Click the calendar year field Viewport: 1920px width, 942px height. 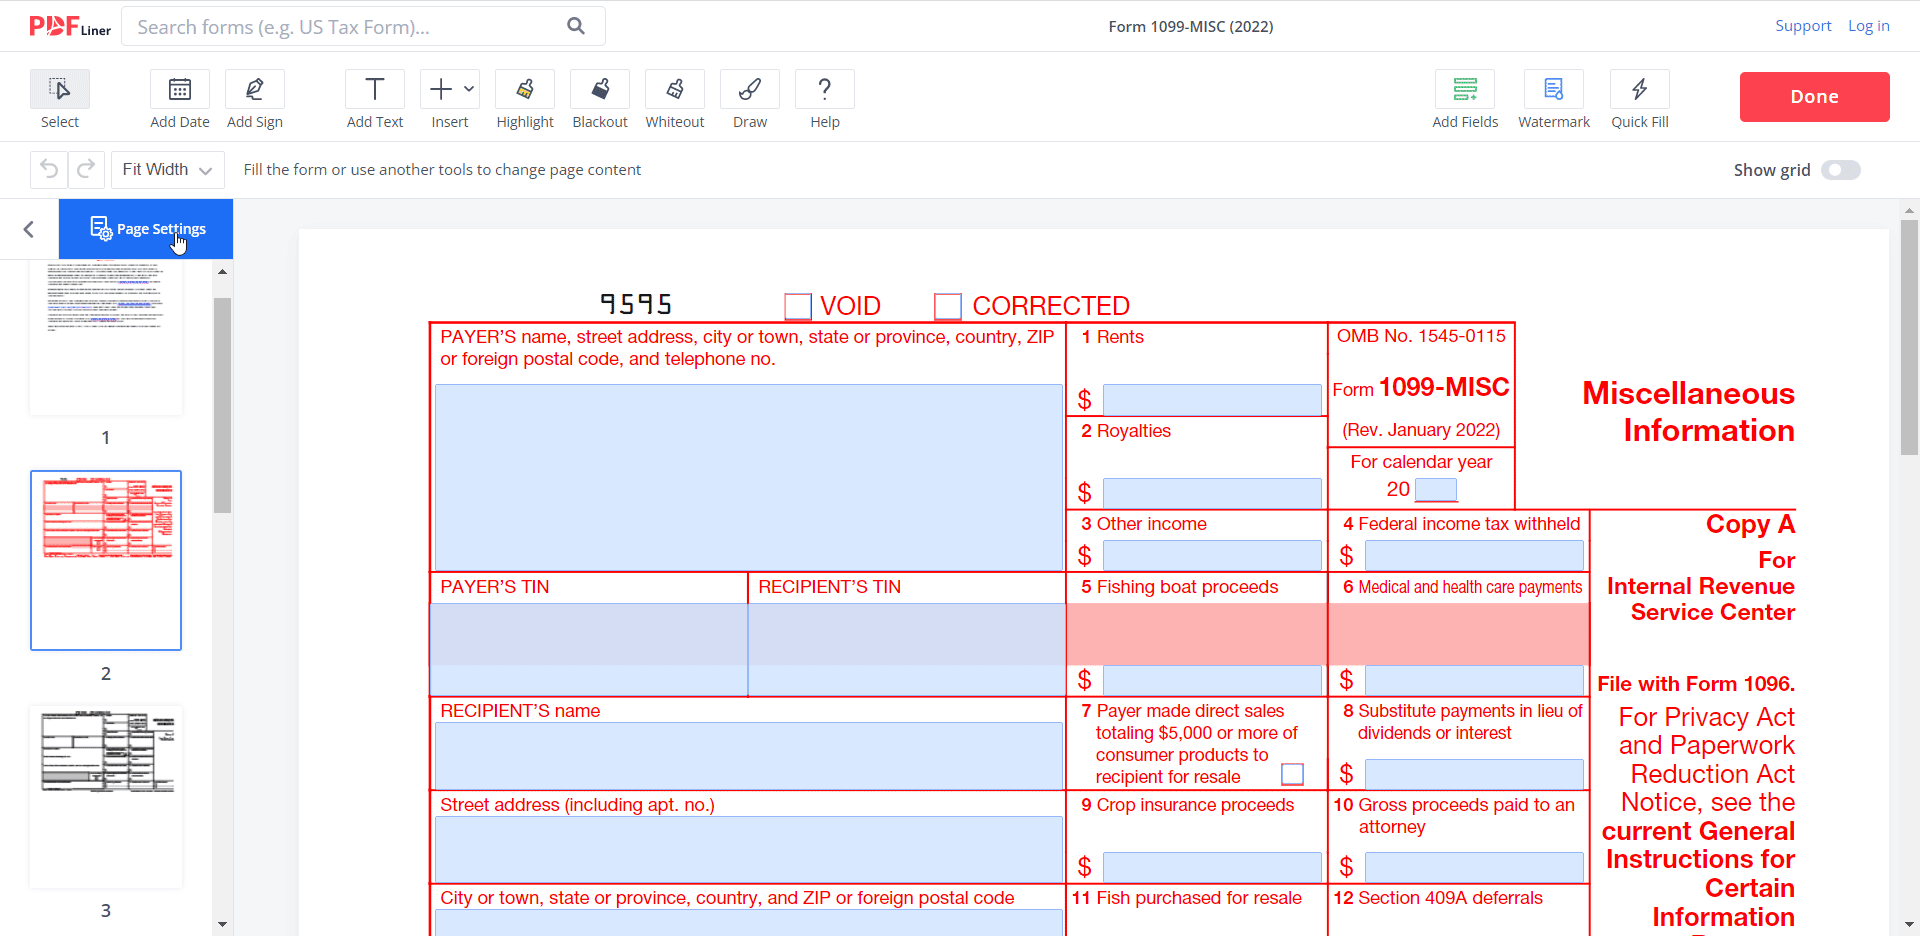[1436, 490]
